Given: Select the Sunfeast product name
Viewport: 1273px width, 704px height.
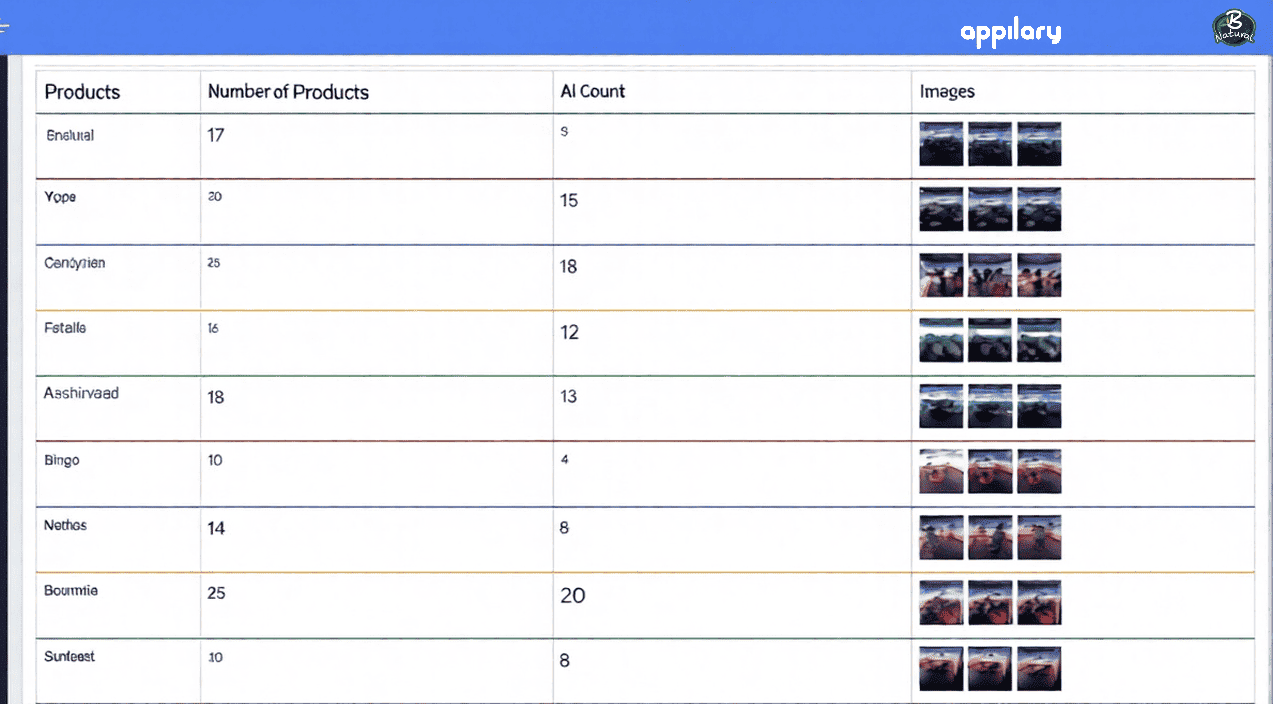Looking at the screenshot, I should point(69,656).
